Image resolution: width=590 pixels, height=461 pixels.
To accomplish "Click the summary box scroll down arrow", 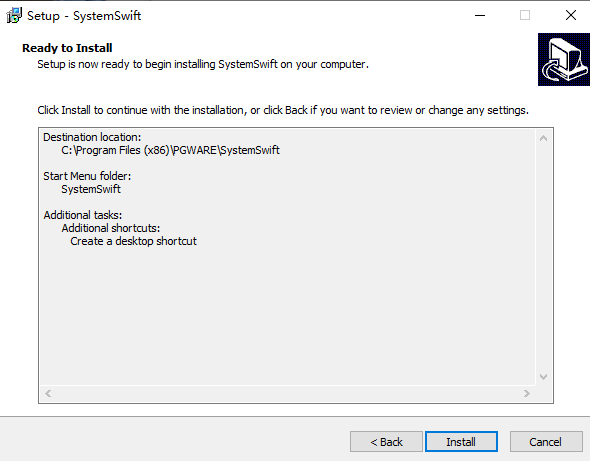I will [543, 377].
